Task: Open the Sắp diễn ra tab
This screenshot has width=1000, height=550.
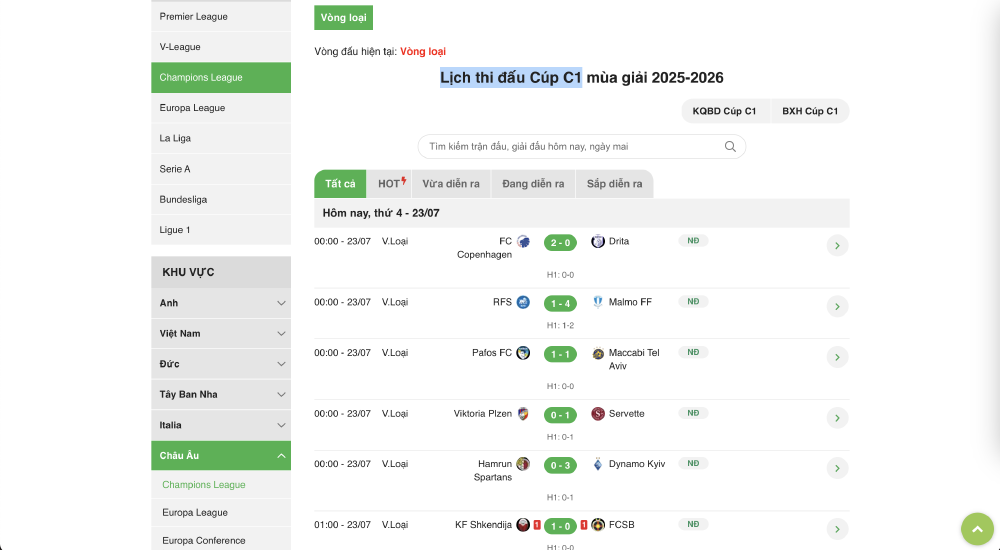Action: click(615, 184)
